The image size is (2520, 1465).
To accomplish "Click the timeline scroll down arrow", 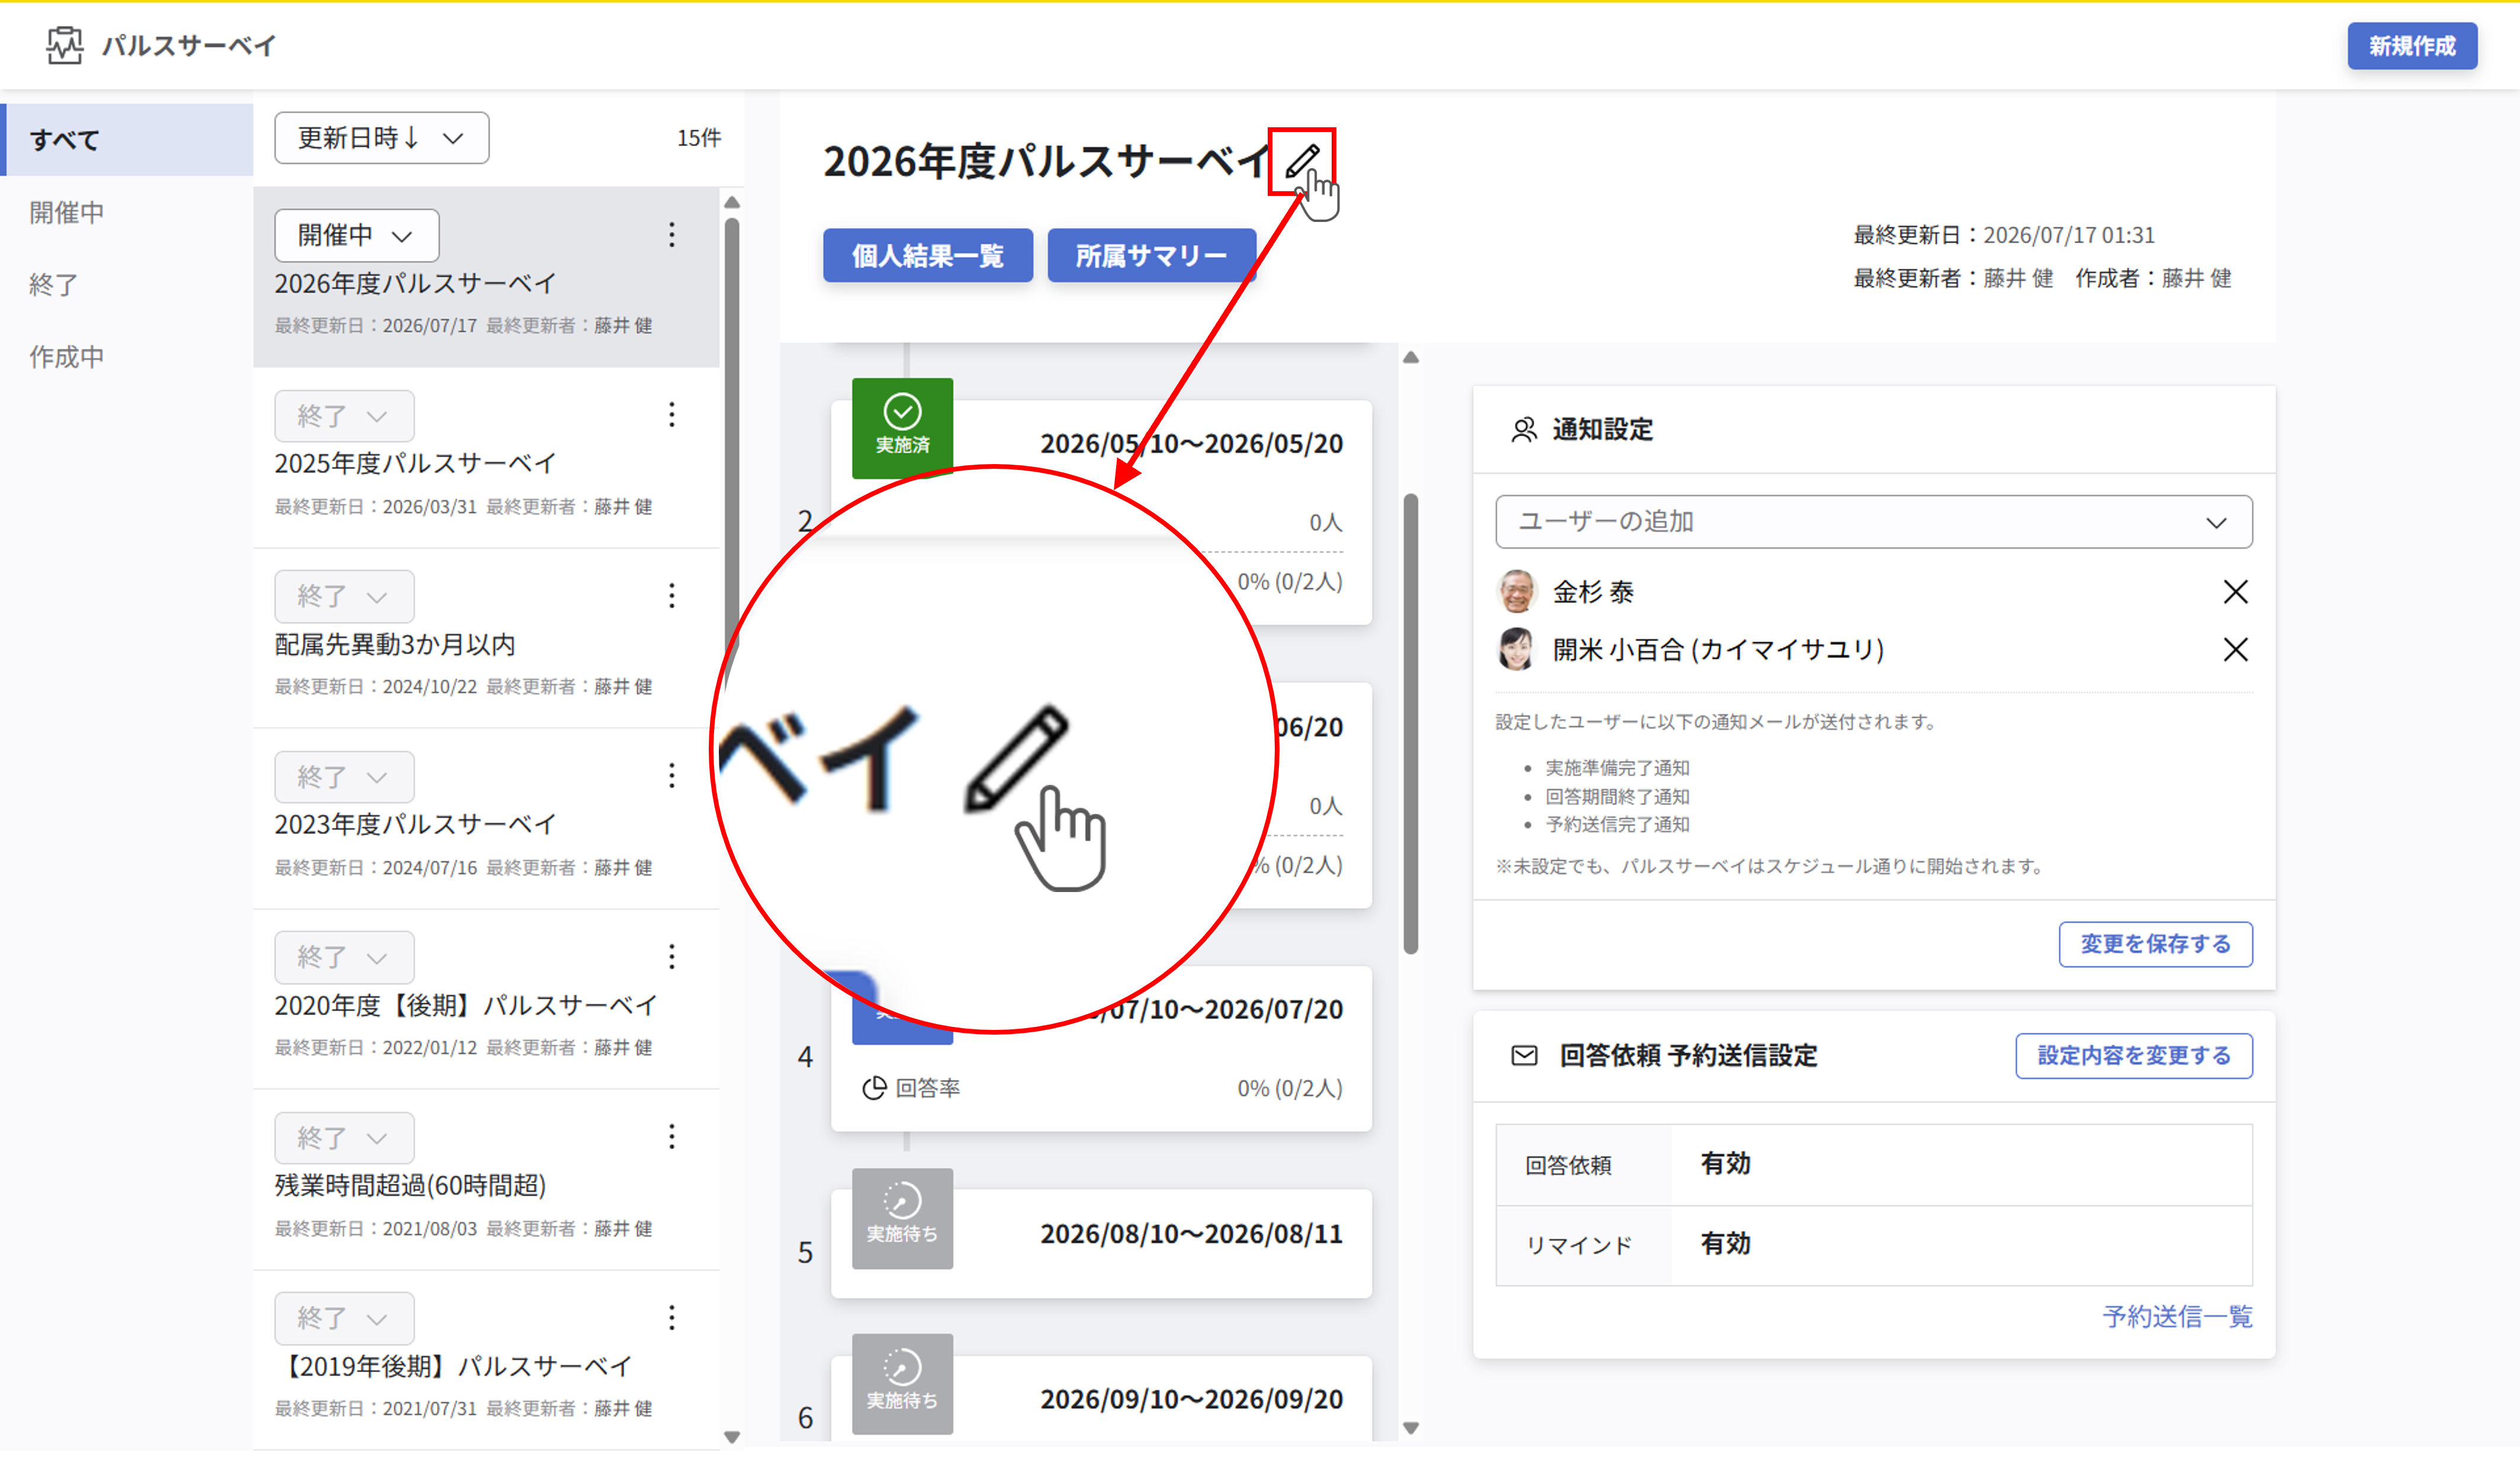I will pos(1411,1428).
